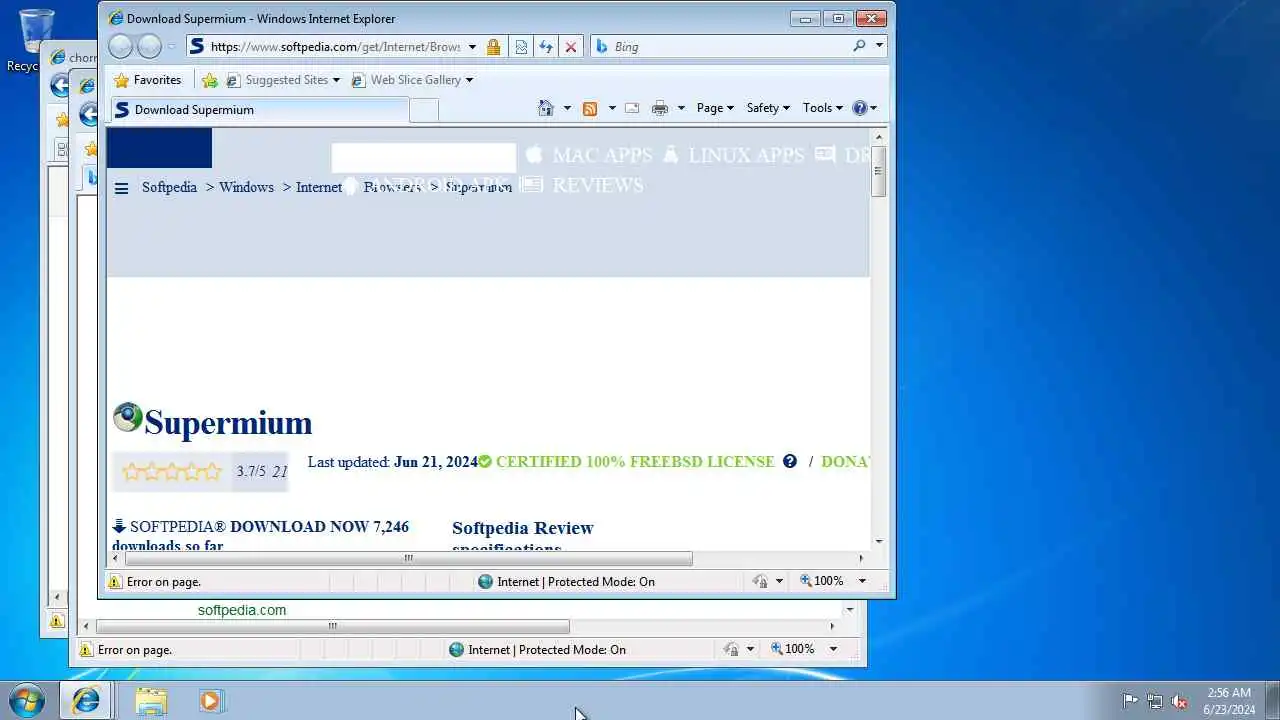Click Internet Explorer taskbar icon

click(86, 701)
